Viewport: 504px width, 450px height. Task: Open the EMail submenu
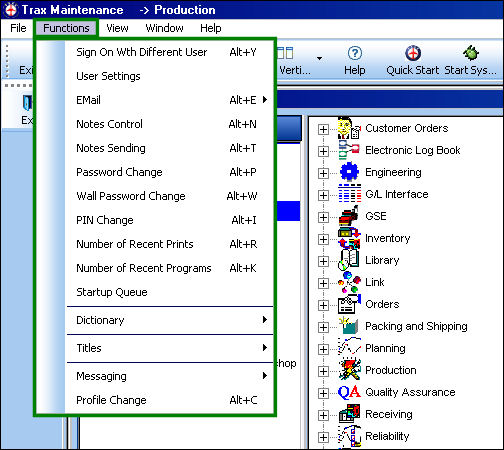(170, 100)
